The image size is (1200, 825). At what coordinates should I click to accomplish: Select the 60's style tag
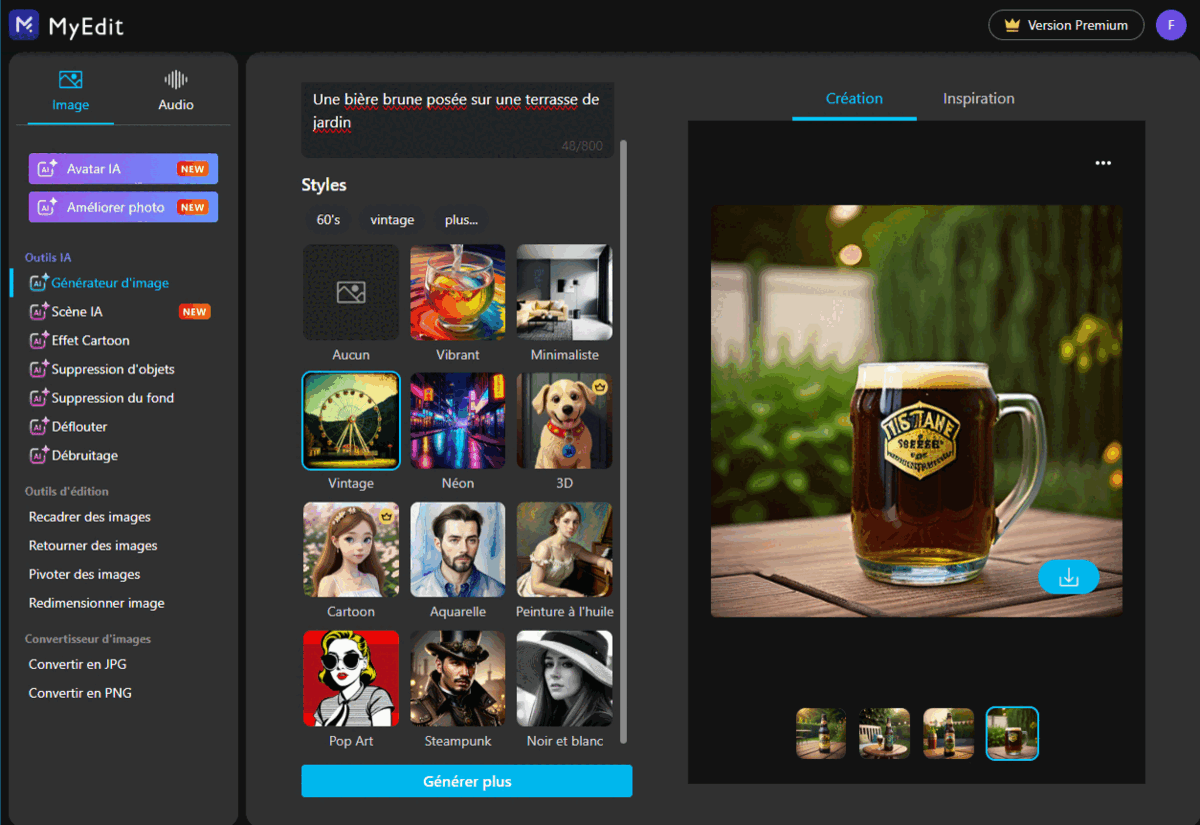[x=328, y=220]
